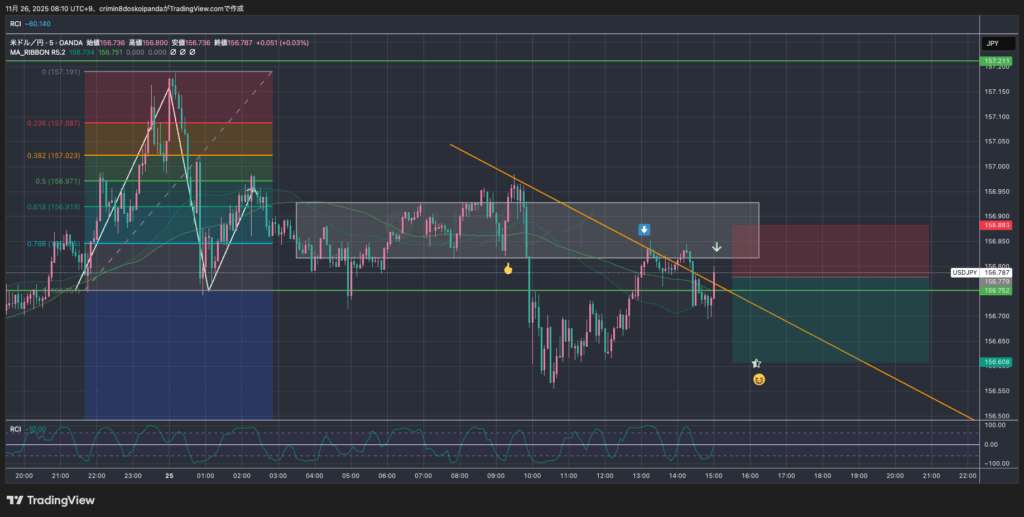Screen dimensions: 1024x517
Task: Click the red stop-loss zone of short position
Action: click(830, 250)
